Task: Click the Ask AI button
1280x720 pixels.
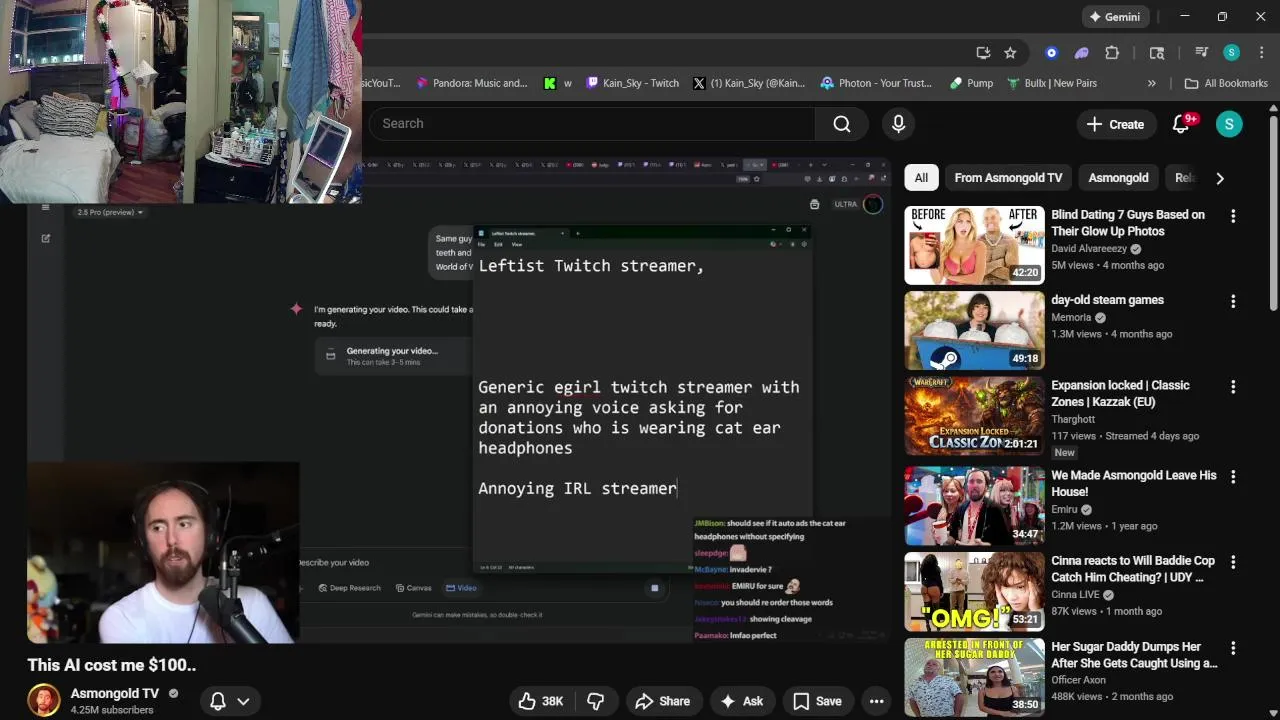Action: (x=741, y=701)
